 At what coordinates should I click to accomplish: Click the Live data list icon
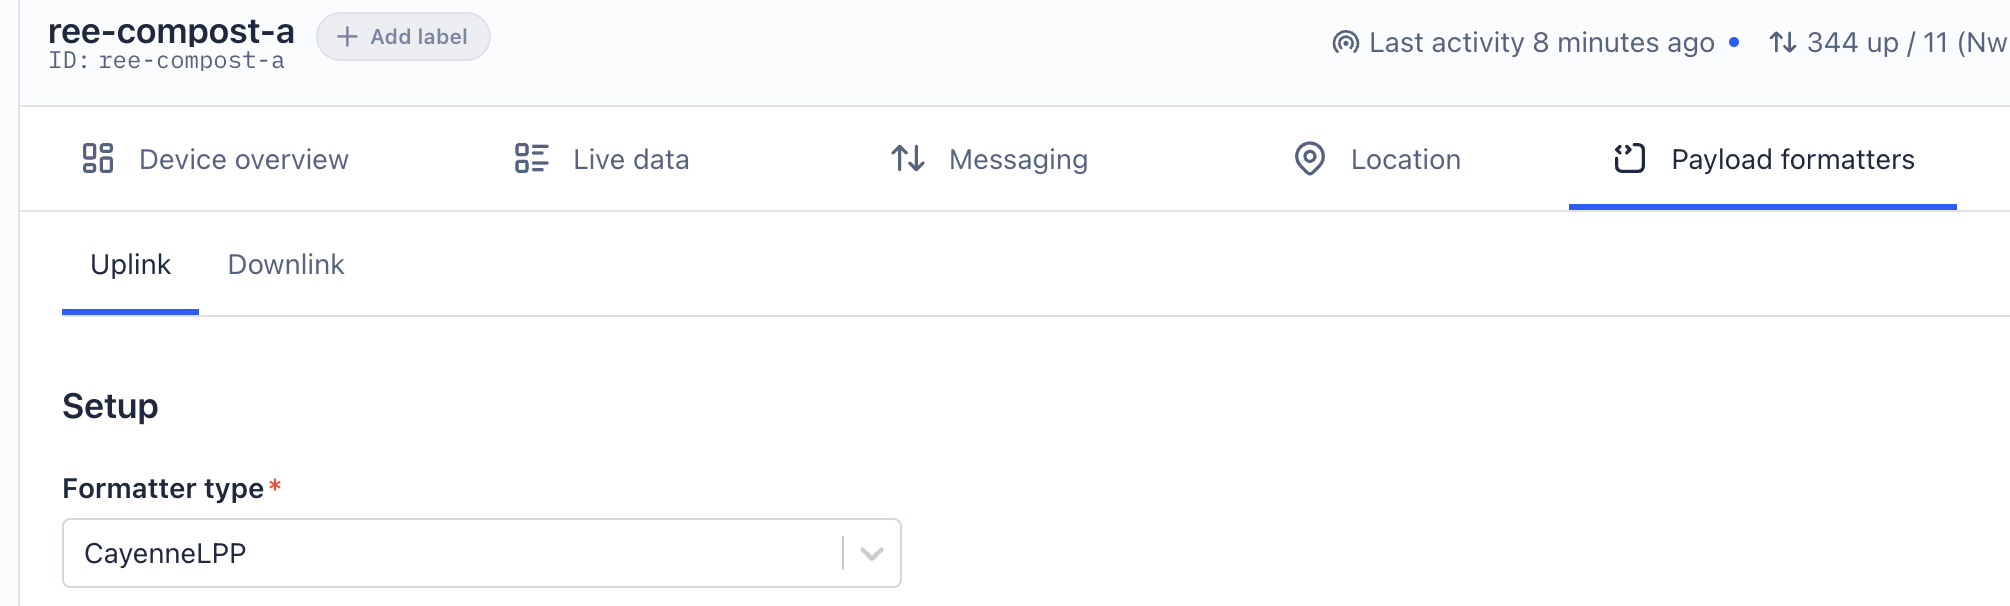tap(531, 159)
